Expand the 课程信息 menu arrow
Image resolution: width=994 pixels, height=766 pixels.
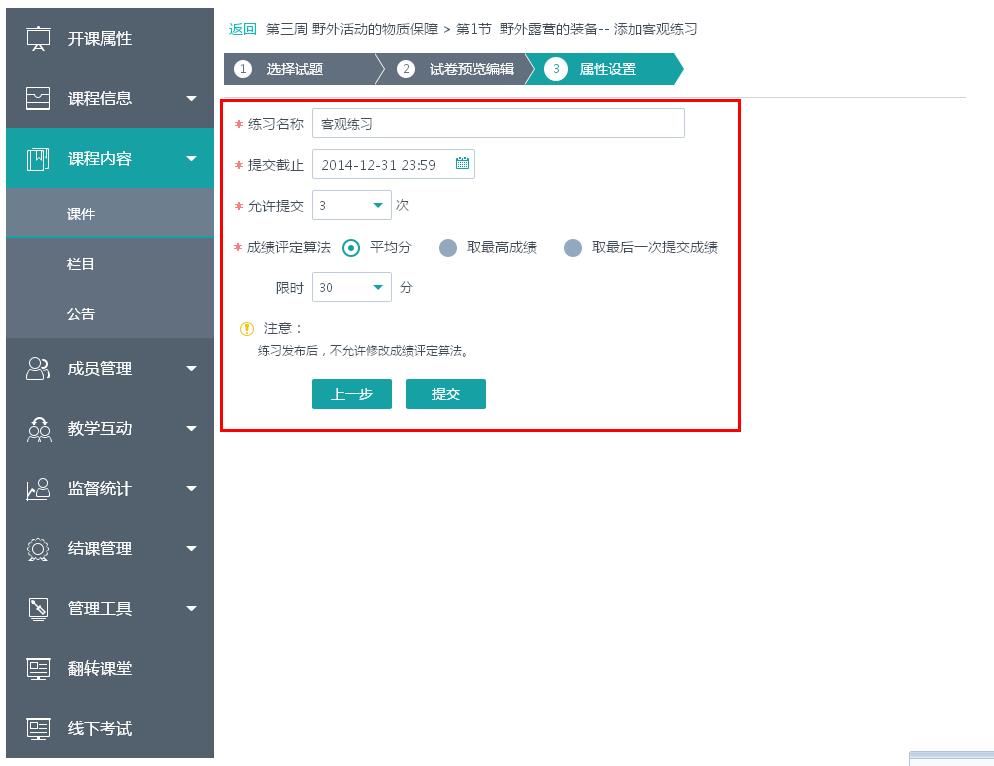pyautogui.click(x=191, y=99)
